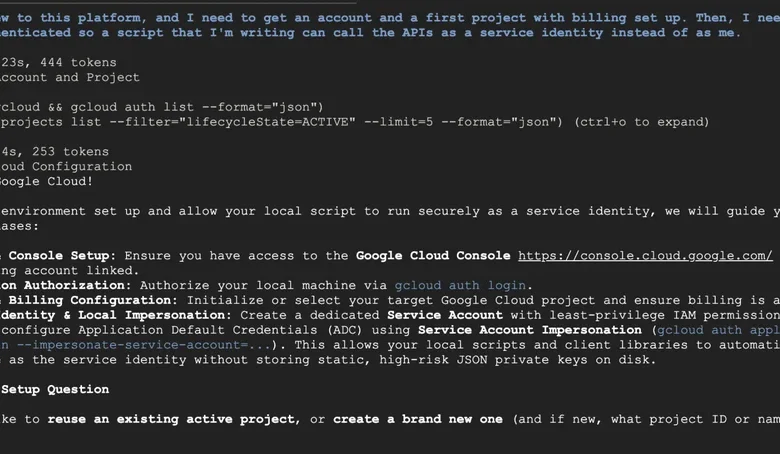The height and width of the screenshot is (454, 780).
Task: Click the gcloud auth list command line
Action: click(162, 107)
